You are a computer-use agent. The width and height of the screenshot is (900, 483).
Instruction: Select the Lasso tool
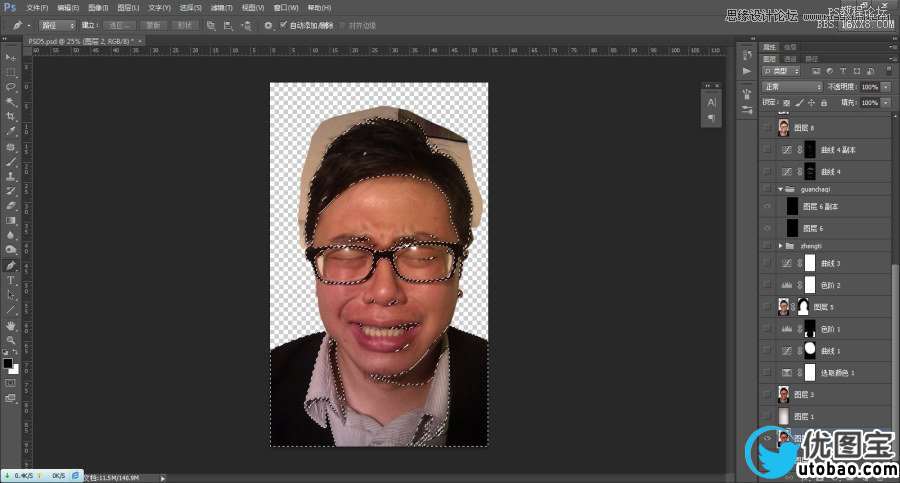click(10, 87)
